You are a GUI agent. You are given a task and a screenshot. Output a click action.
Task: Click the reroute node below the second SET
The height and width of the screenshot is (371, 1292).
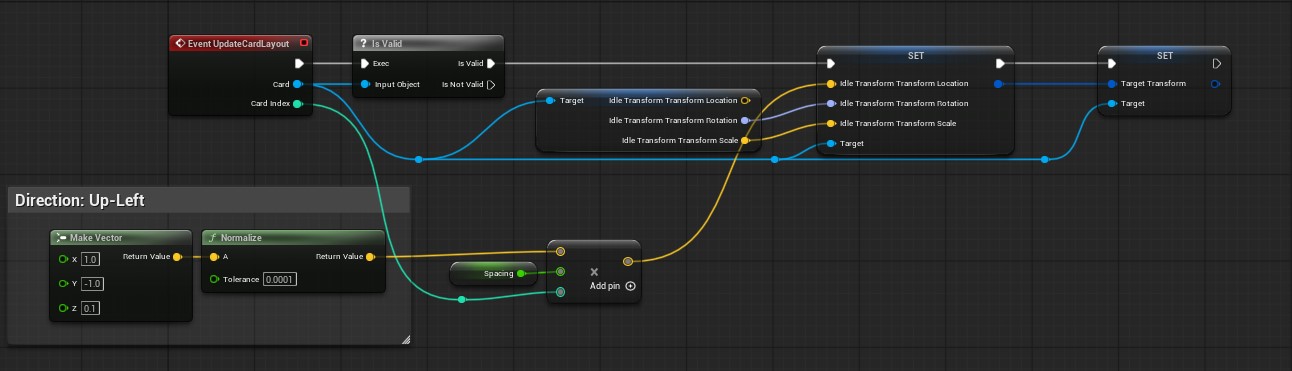1044,159
